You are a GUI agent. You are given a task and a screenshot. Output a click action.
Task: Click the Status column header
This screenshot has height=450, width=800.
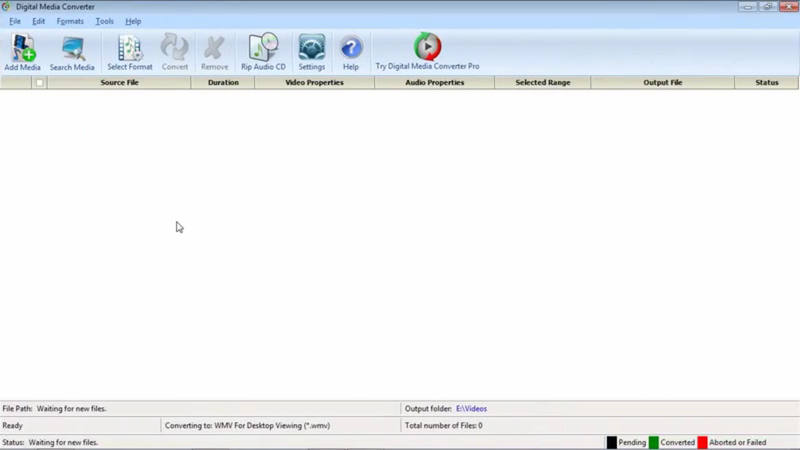(767, 83)
